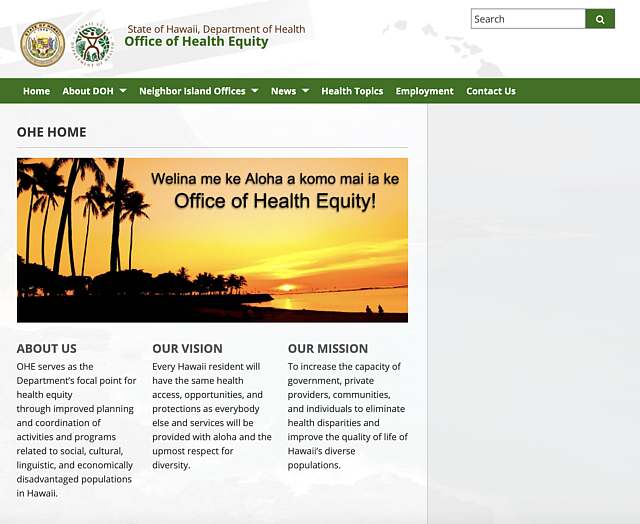Click the paragraph starting 'OHE serves as the'
The image size is (640, 524).
[76, 430]
